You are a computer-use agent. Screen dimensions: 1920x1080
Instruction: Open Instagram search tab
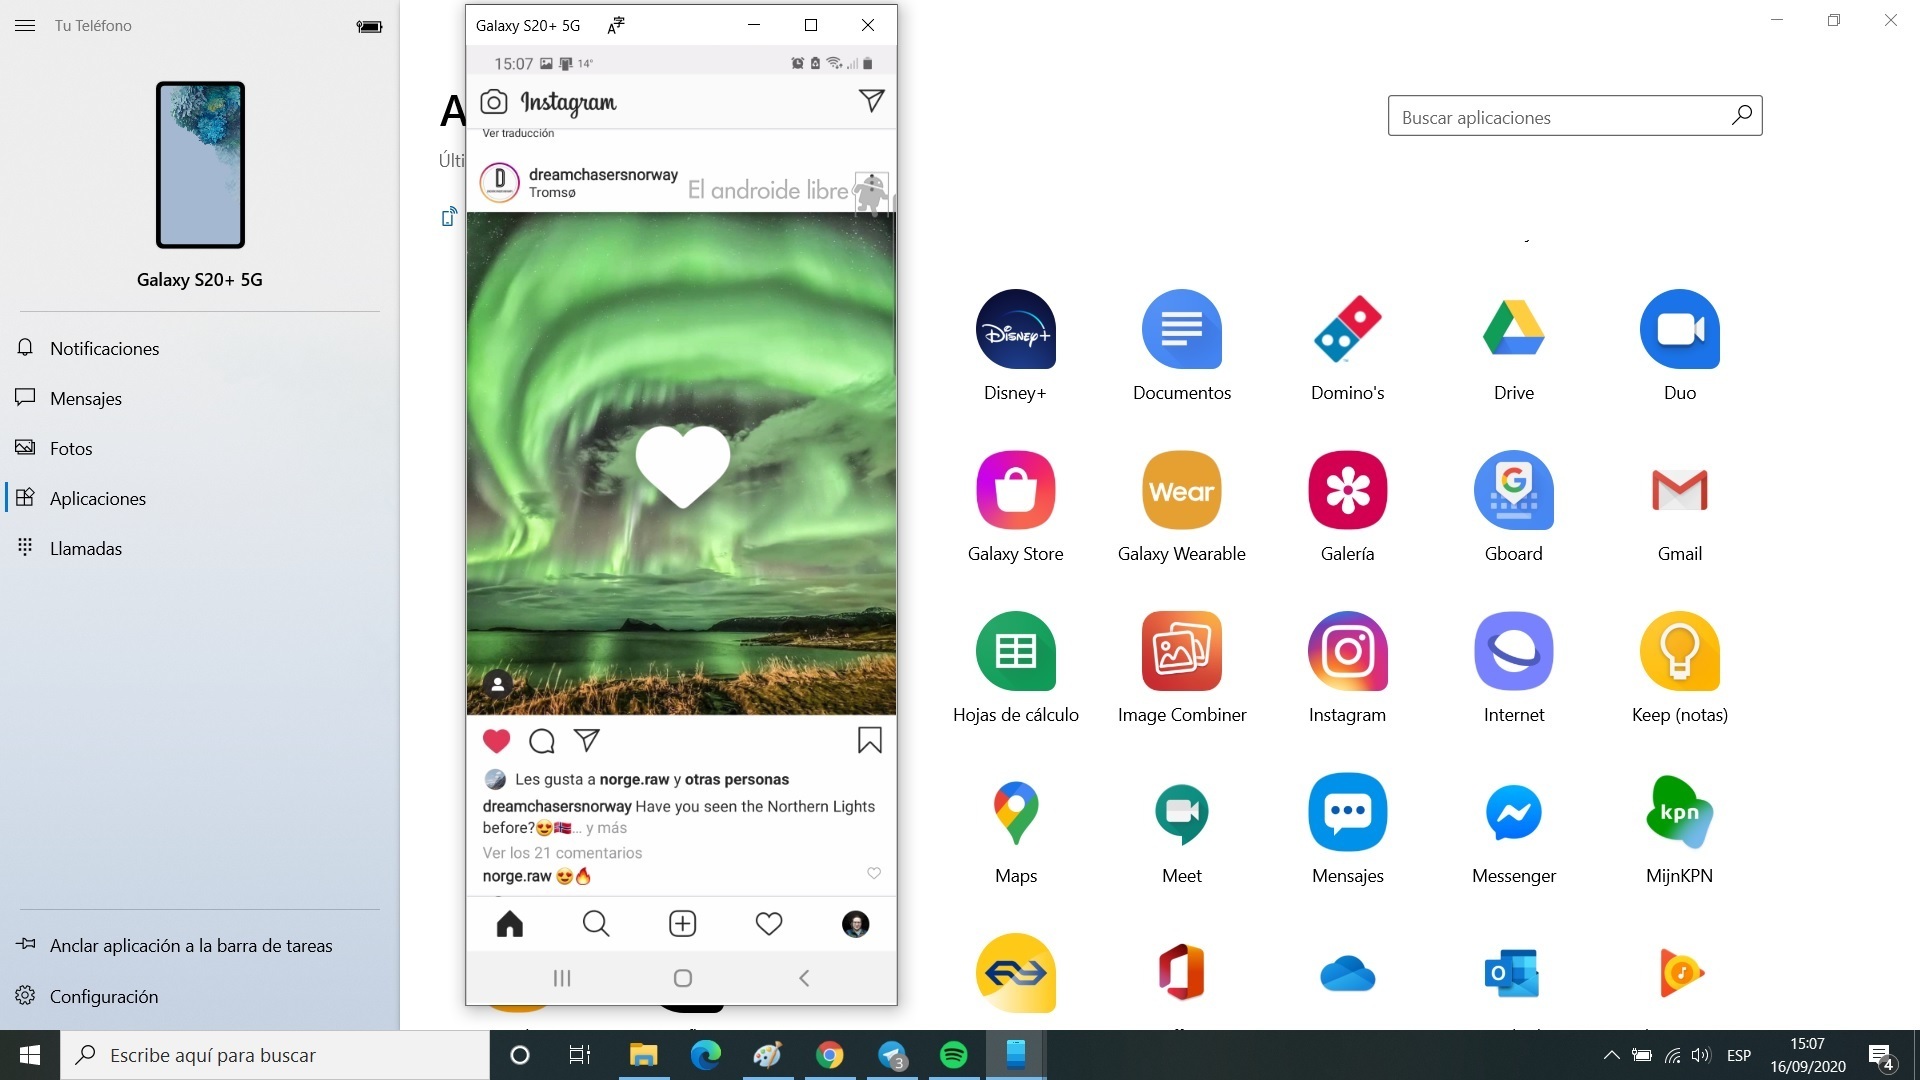coord(596,923)
